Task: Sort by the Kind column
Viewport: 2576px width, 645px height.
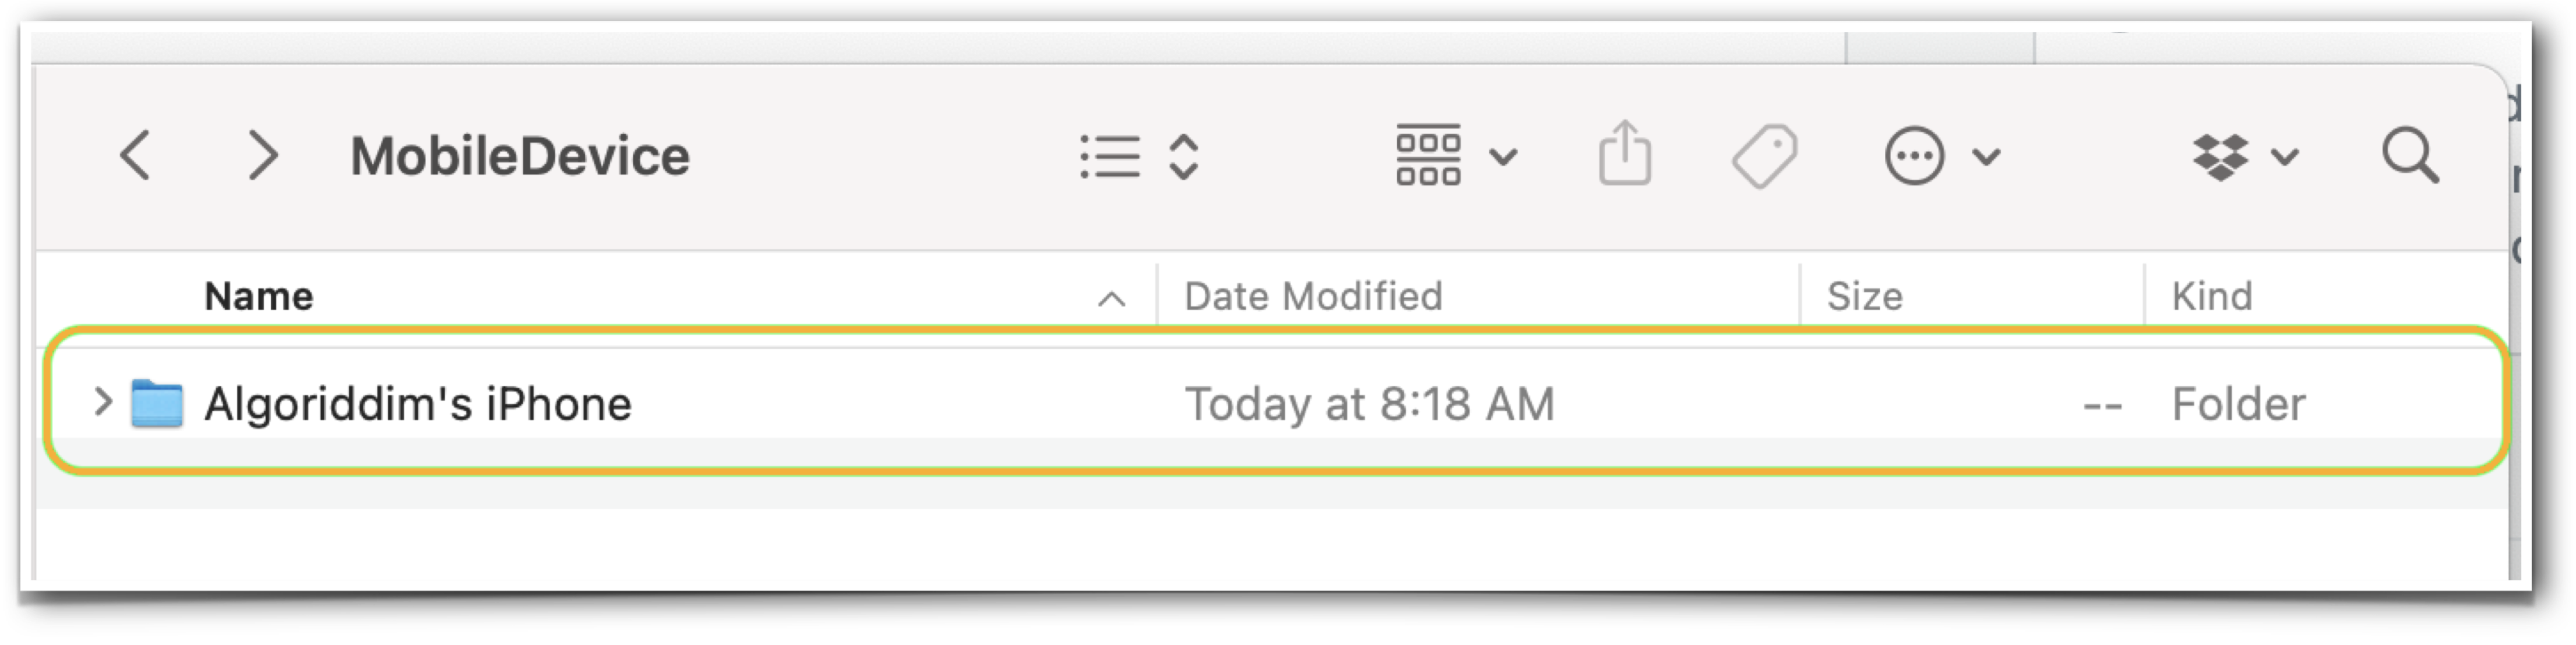Action: click(x=2212, y=296)
